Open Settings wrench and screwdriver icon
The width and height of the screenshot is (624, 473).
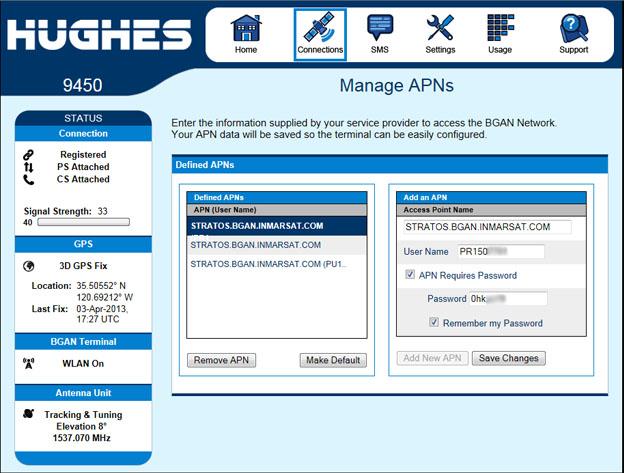coord(440,27)
